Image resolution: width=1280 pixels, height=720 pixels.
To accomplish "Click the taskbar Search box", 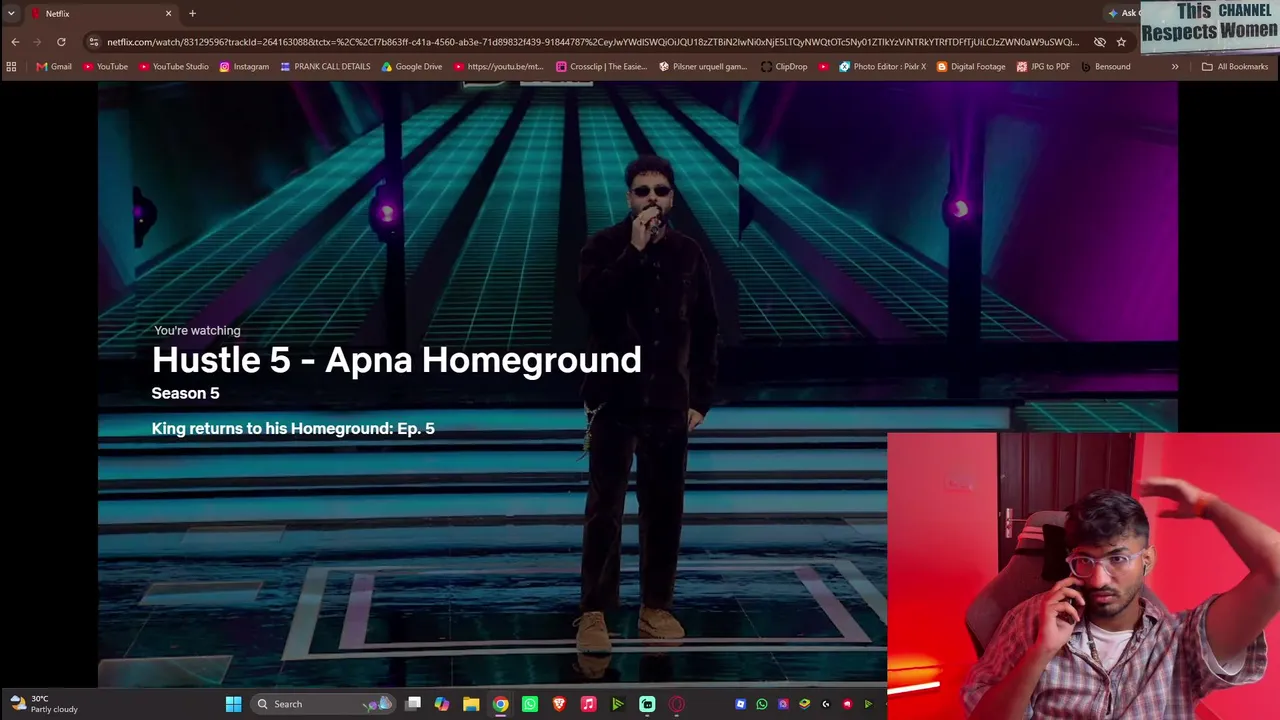I will point(322,704).
